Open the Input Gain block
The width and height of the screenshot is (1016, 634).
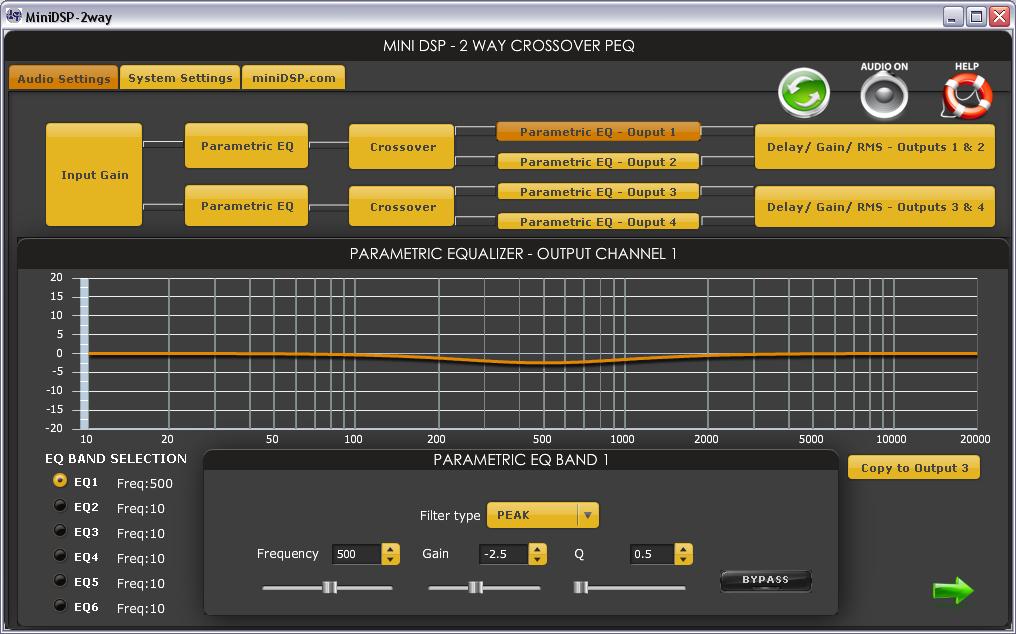click(94, 174)
